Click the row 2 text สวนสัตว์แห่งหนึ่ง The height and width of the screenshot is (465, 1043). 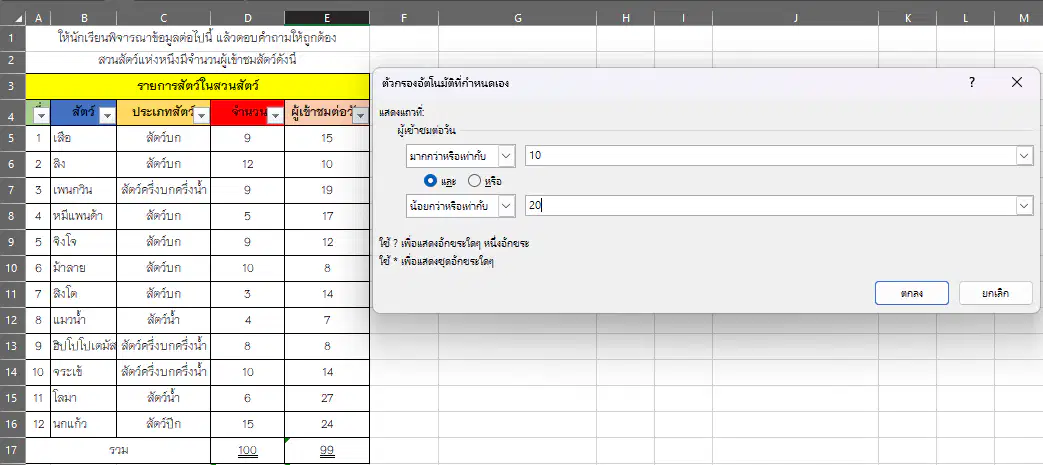[x=197, y=61]
